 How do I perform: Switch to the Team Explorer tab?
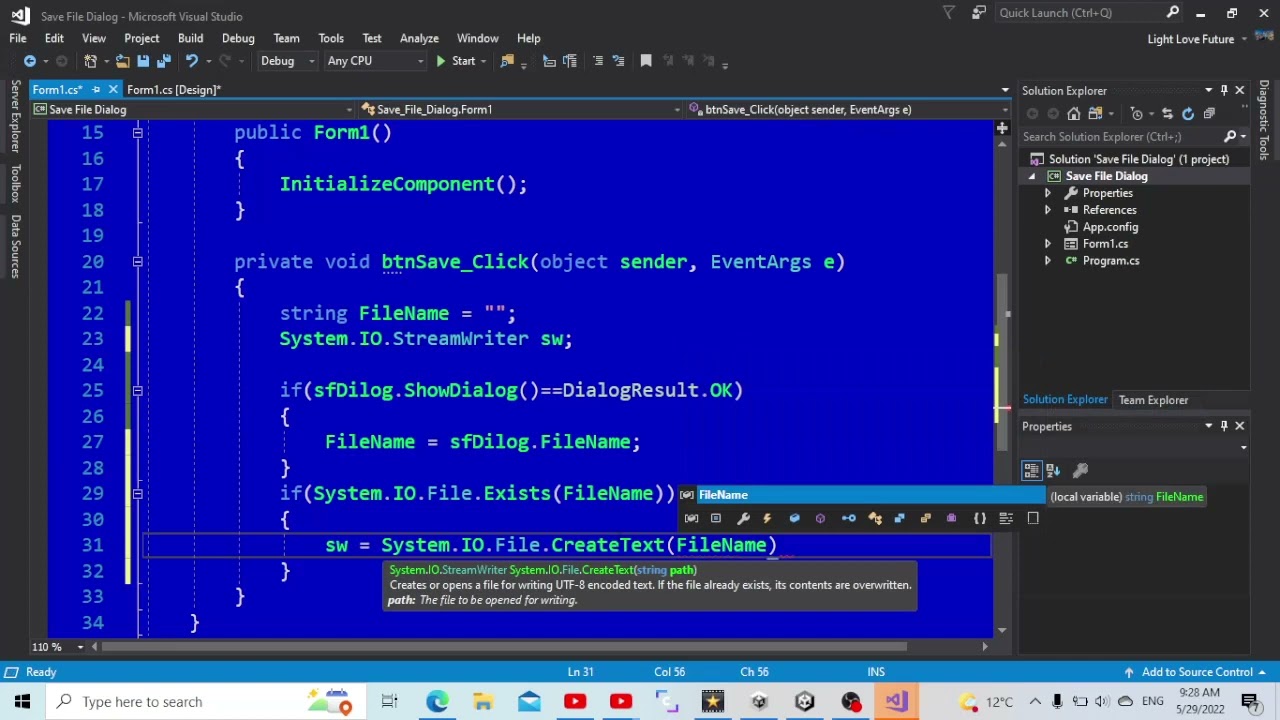1153,400
